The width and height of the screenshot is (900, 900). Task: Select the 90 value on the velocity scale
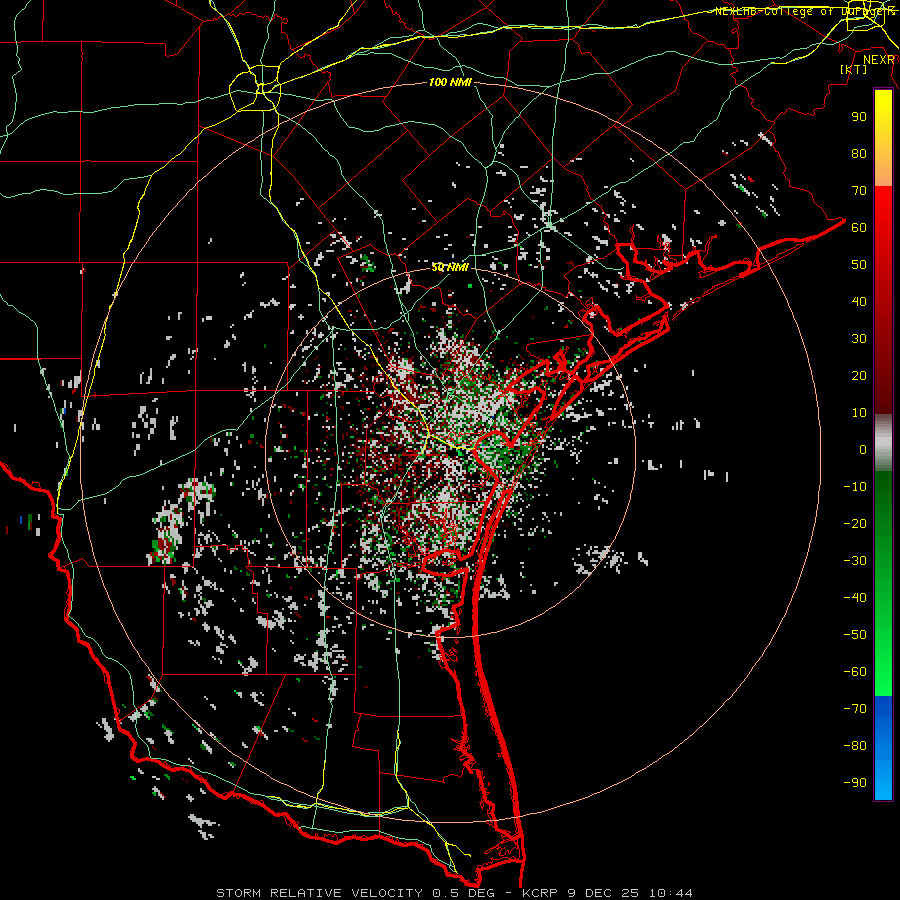click(859, 117)
